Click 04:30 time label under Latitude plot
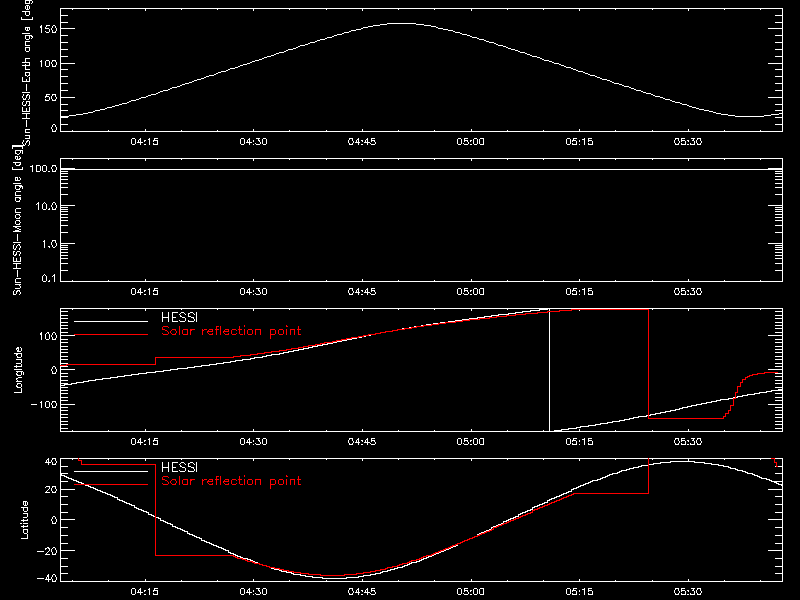The height and width of the screenshot is (600, 800). pos(253,592)
